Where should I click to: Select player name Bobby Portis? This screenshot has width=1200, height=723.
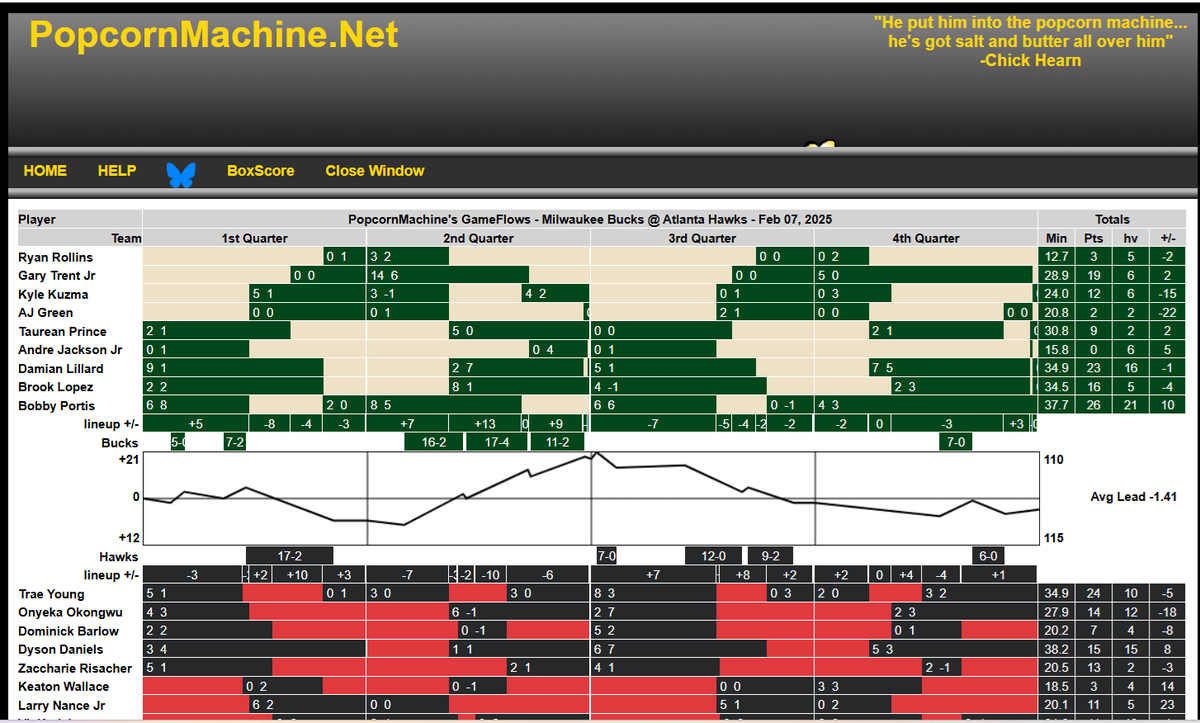[55, 406]
